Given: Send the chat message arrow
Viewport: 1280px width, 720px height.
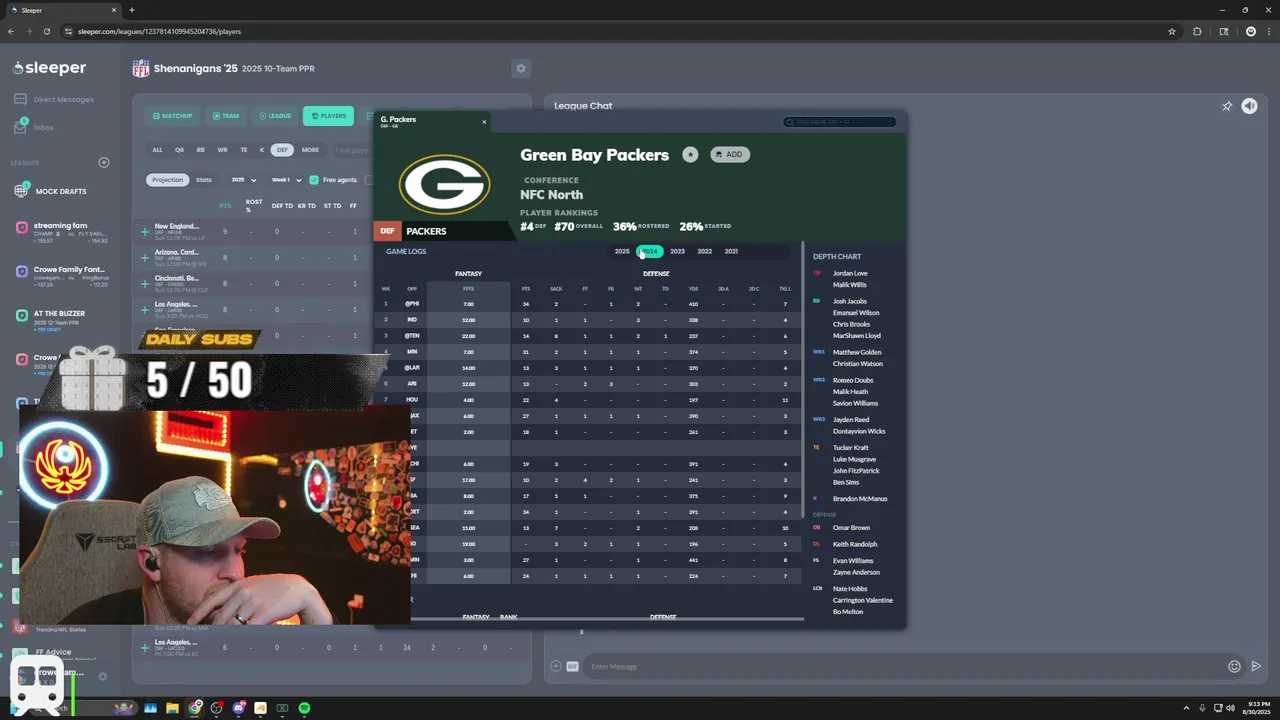Looking at the screenshot, I should (1256, 666).
